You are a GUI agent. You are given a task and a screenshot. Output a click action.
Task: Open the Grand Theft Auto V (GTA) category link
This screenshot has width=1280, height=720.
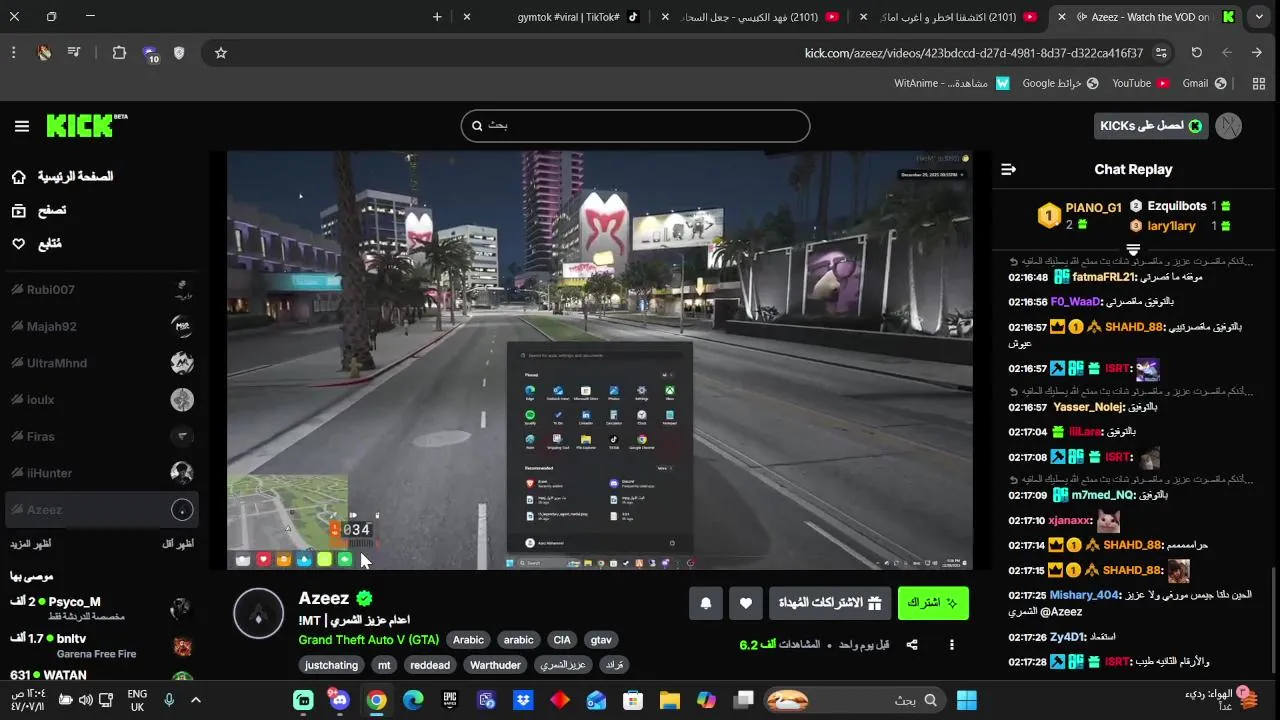(368, 640)
